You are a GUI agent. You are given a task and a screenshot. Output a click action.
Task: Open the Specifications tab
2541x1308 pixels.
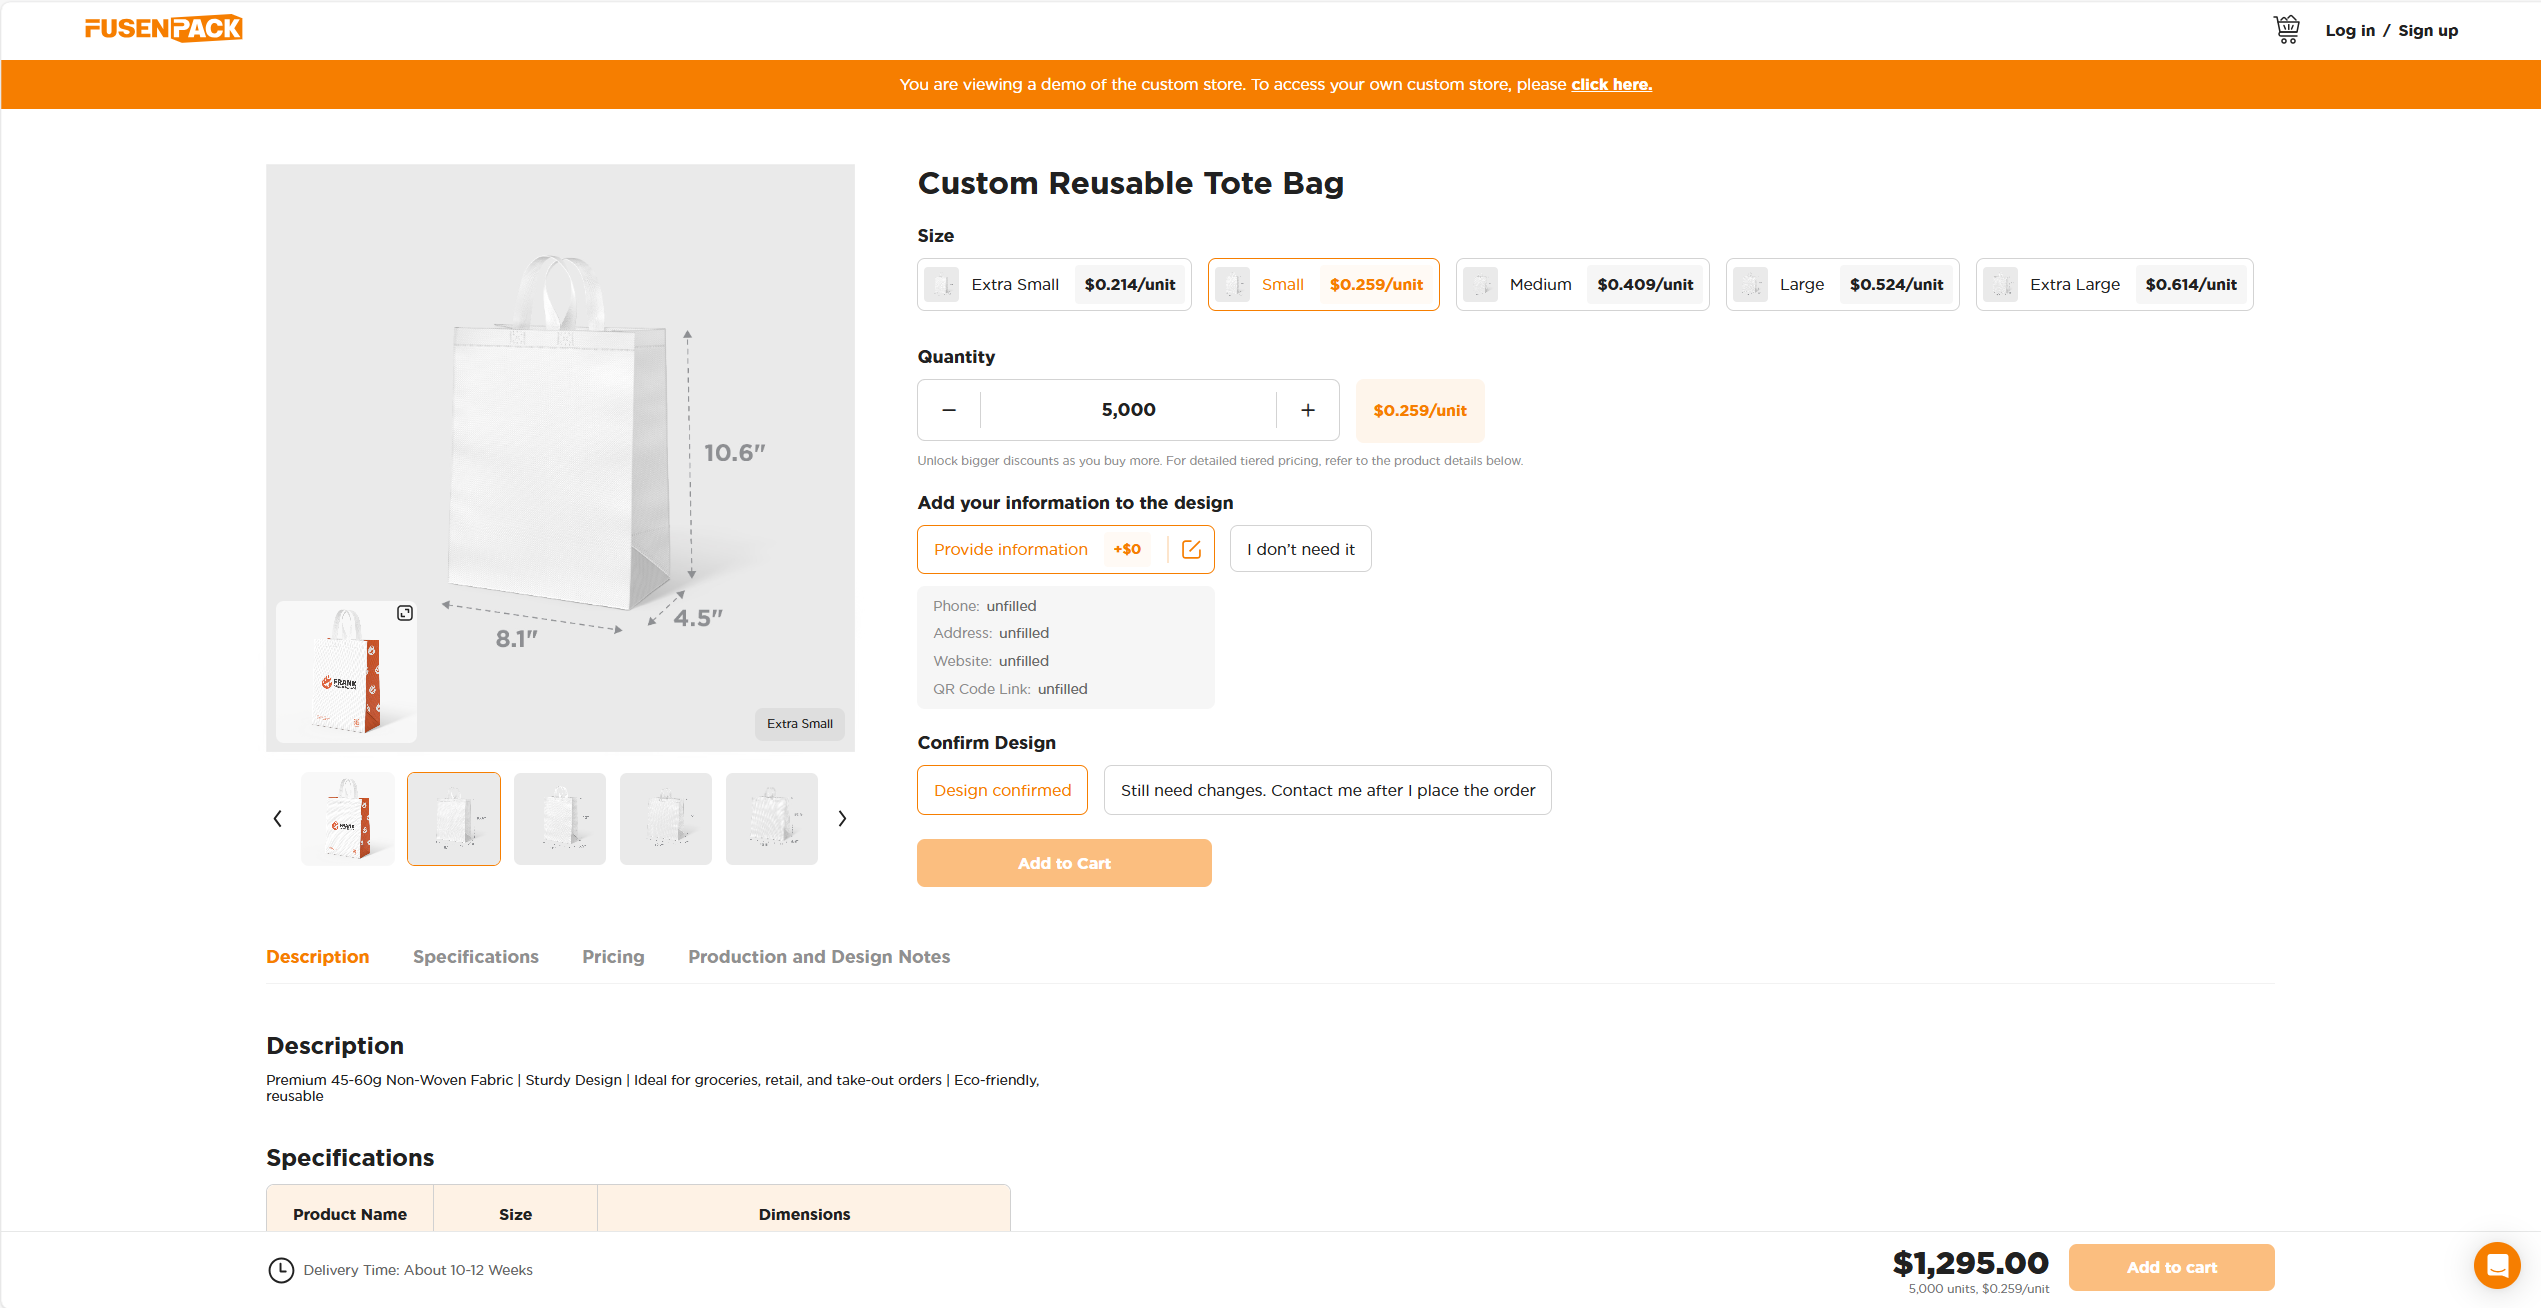coord(475,957)
